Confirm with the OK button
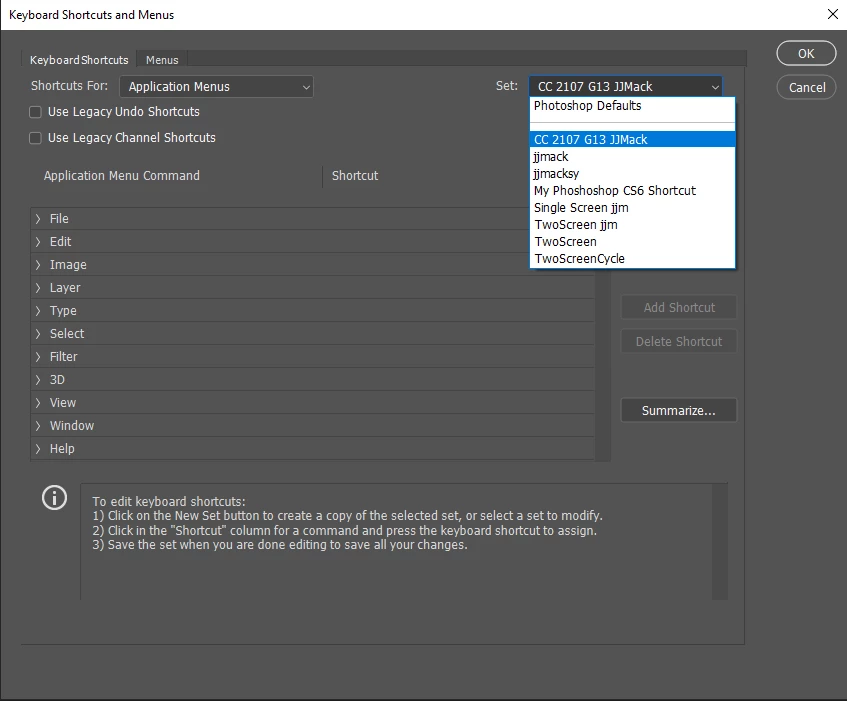 (x=806, y=53)
